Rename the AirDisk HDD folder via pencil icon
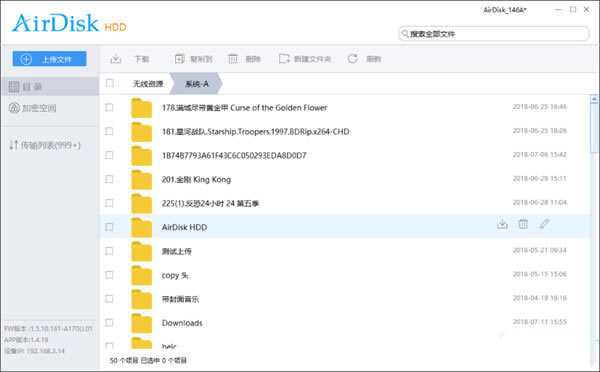 pos(544,224)
